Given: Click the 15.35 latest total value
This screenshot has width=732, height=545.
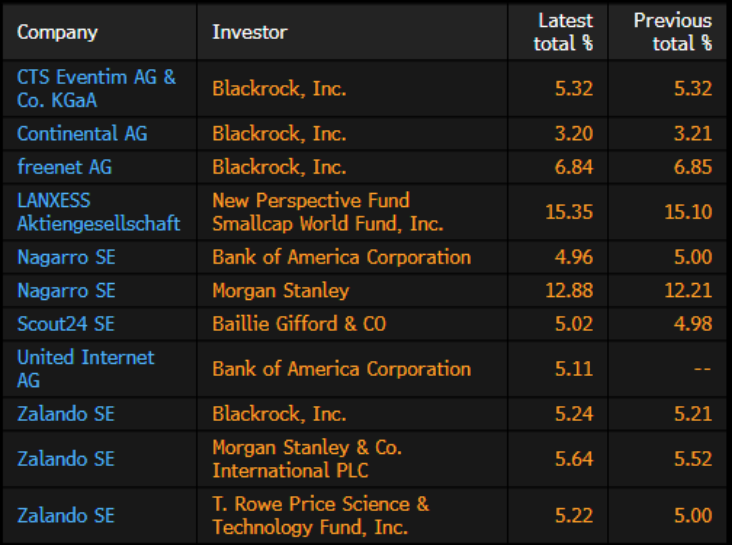Looking at the screenshot, I should 573,212.
